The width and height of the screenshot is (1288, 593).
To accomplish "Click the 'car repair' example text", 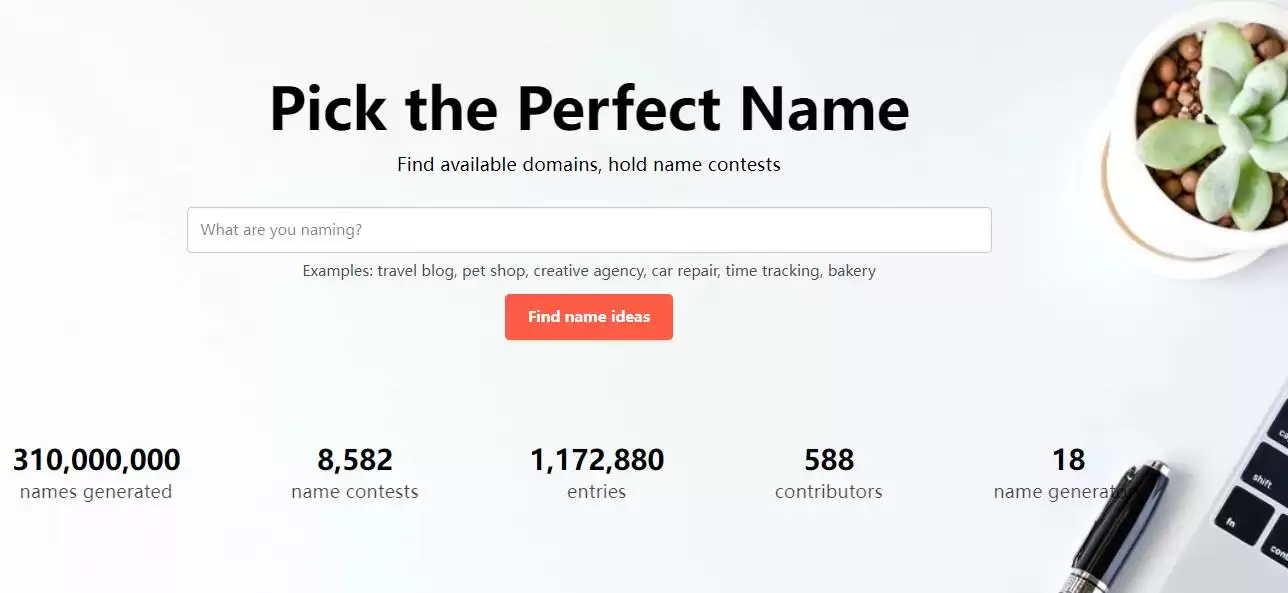I will coord(683,271).
